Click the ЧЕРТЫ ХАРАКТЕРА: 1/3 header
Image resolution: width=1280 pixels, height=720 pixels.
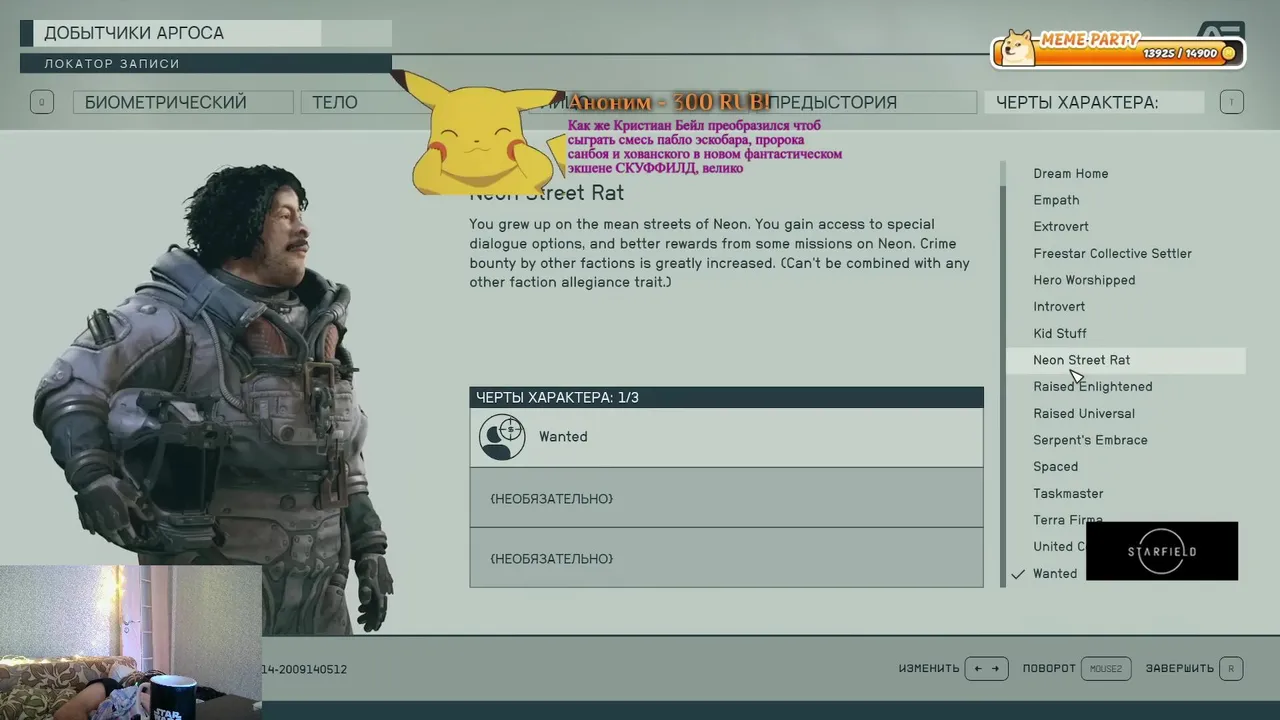tap(727, 397)
